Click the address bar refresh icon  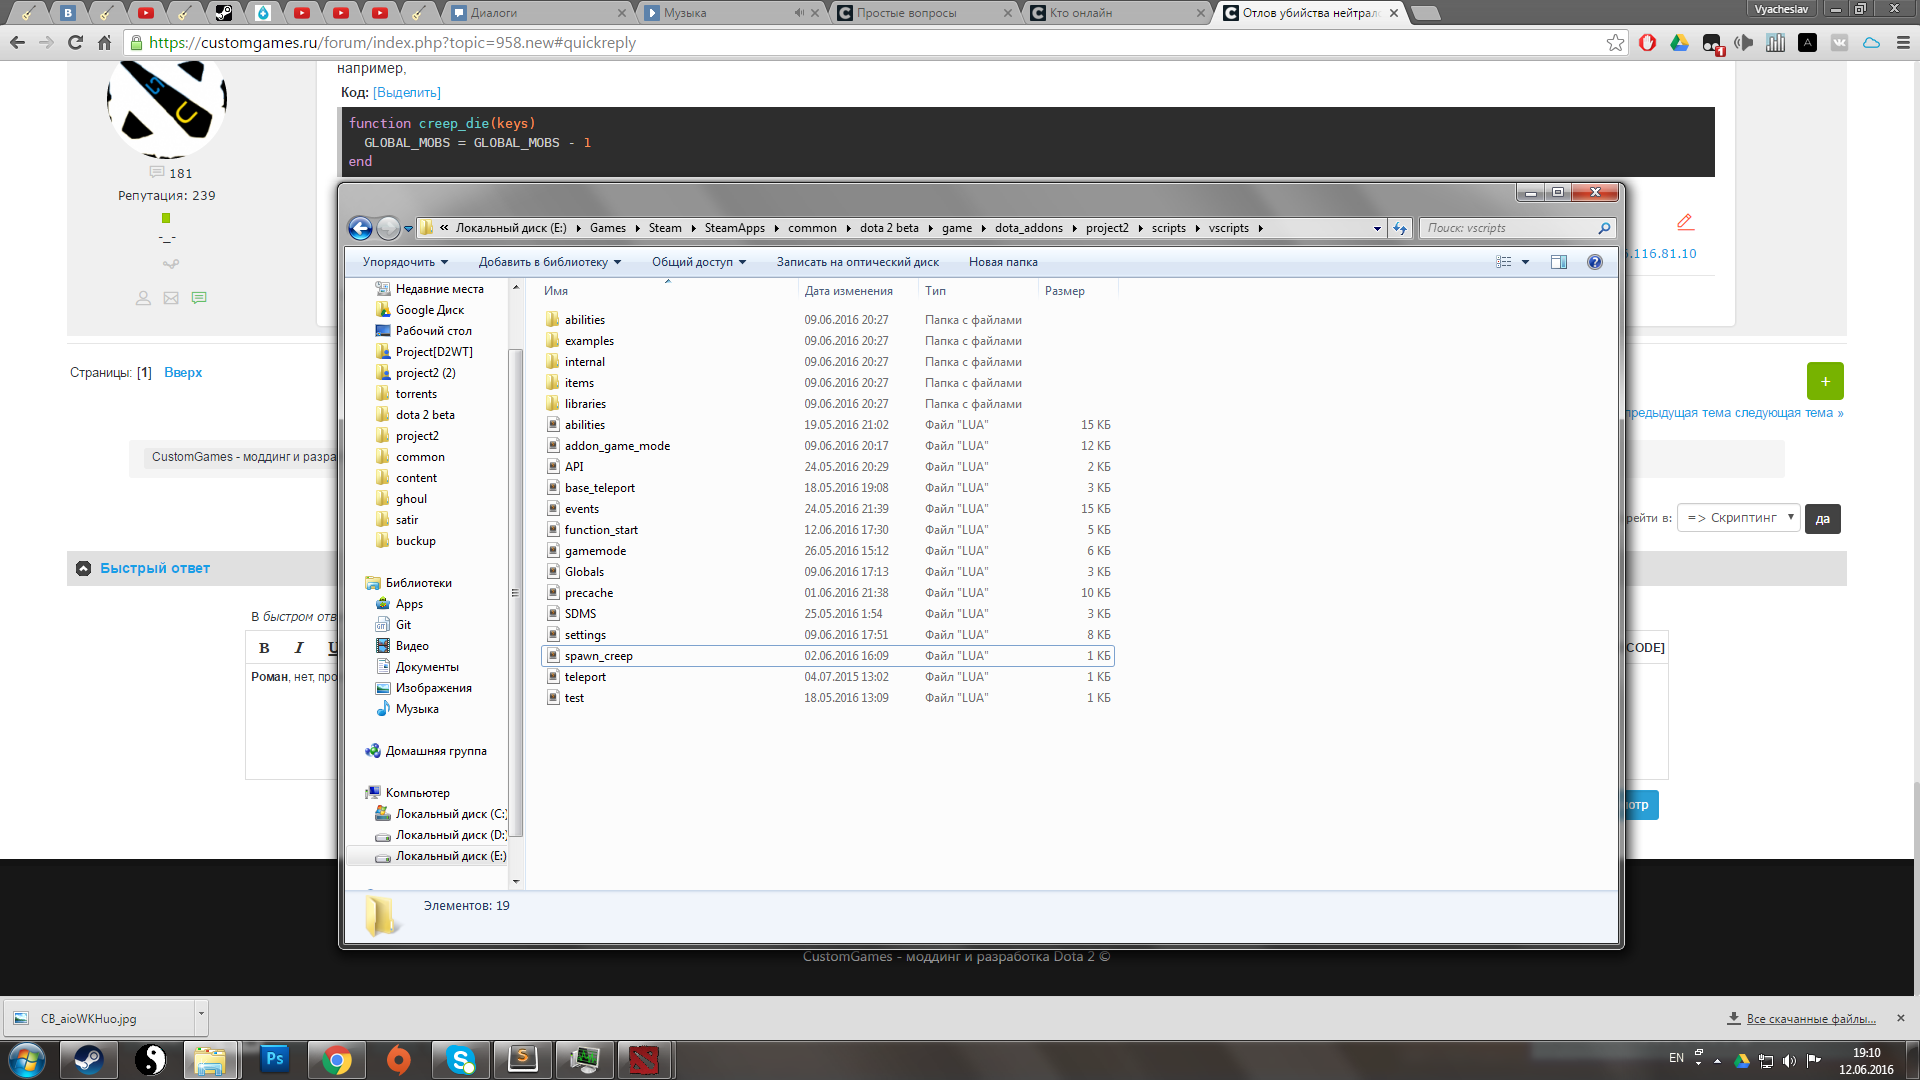(1399, 228)
